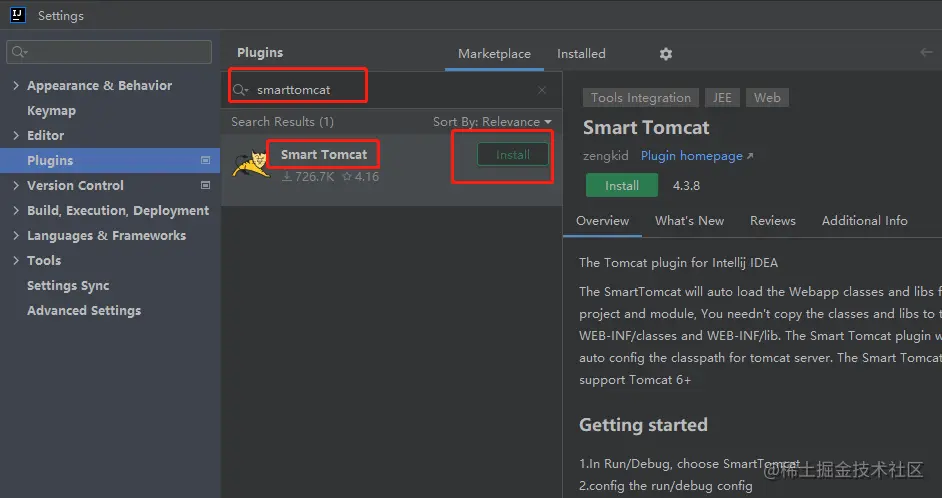Screen dimensions: 942x498
Task: Expand Languages & Frameworks node
Action: [16, 235]
